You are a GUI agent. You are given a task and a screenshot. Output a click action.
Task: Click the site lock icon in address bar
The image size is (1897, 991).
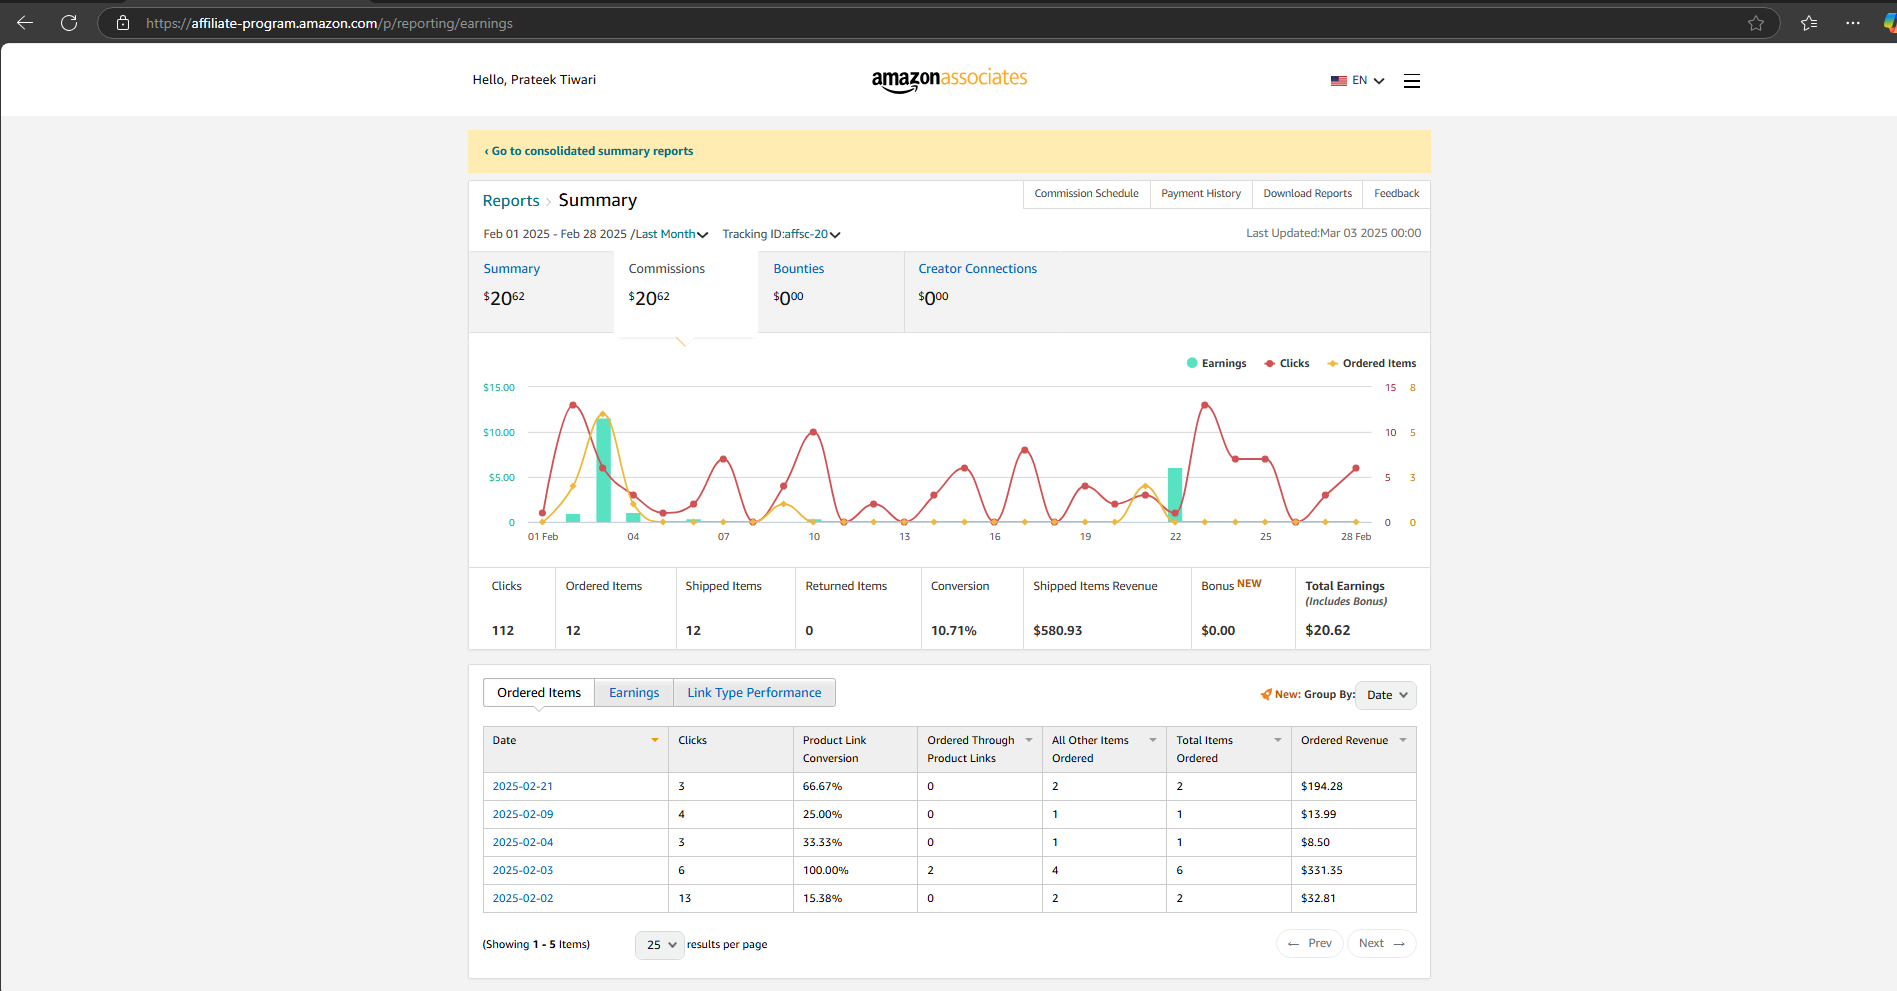123,23
